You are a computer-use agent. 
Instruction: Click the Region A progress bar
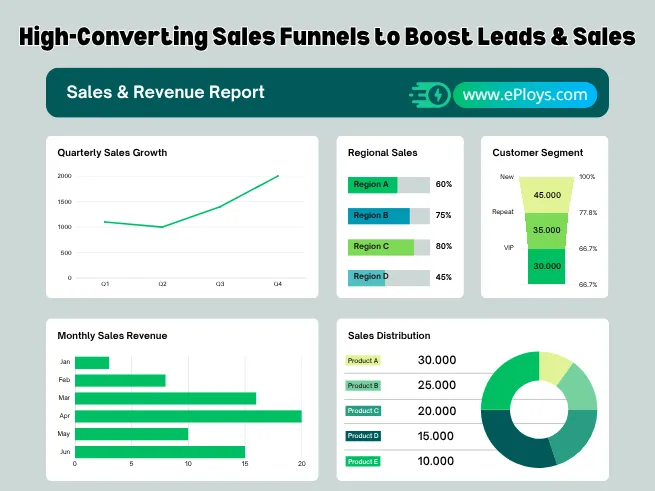(x=389, y=185)
